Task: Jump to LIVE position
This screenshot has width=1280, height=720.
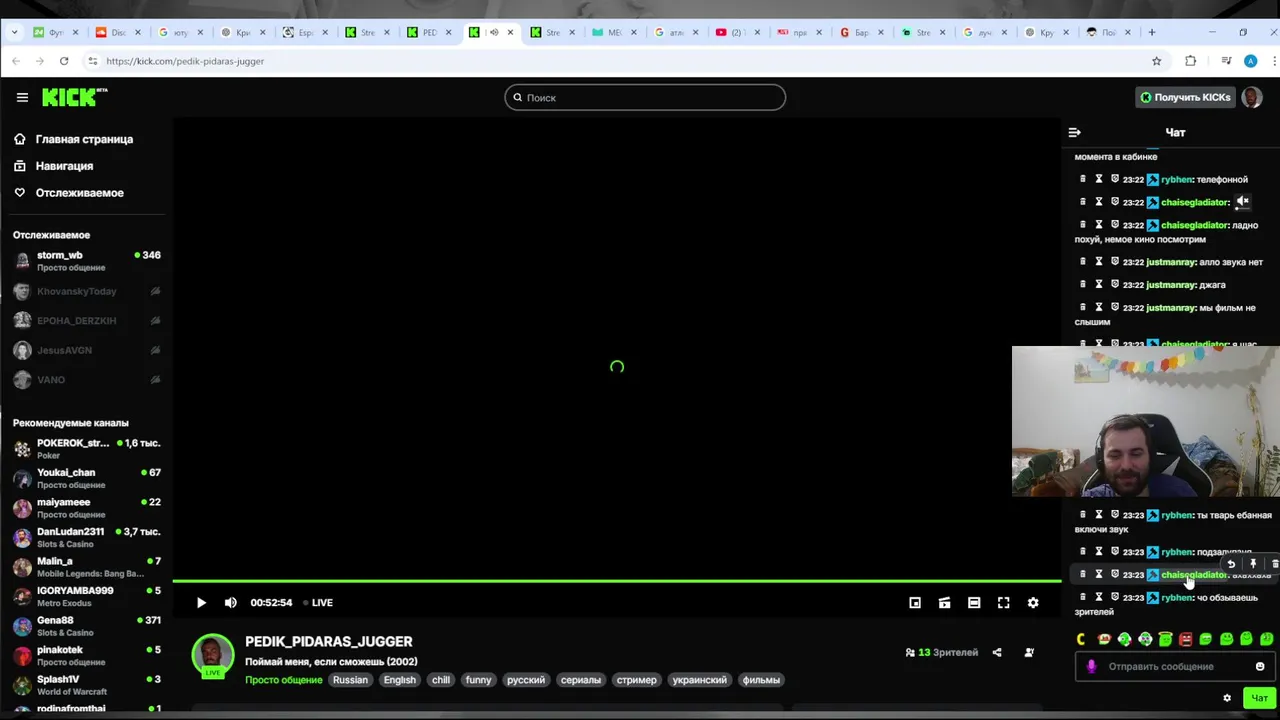Action: tap(319, 603)
